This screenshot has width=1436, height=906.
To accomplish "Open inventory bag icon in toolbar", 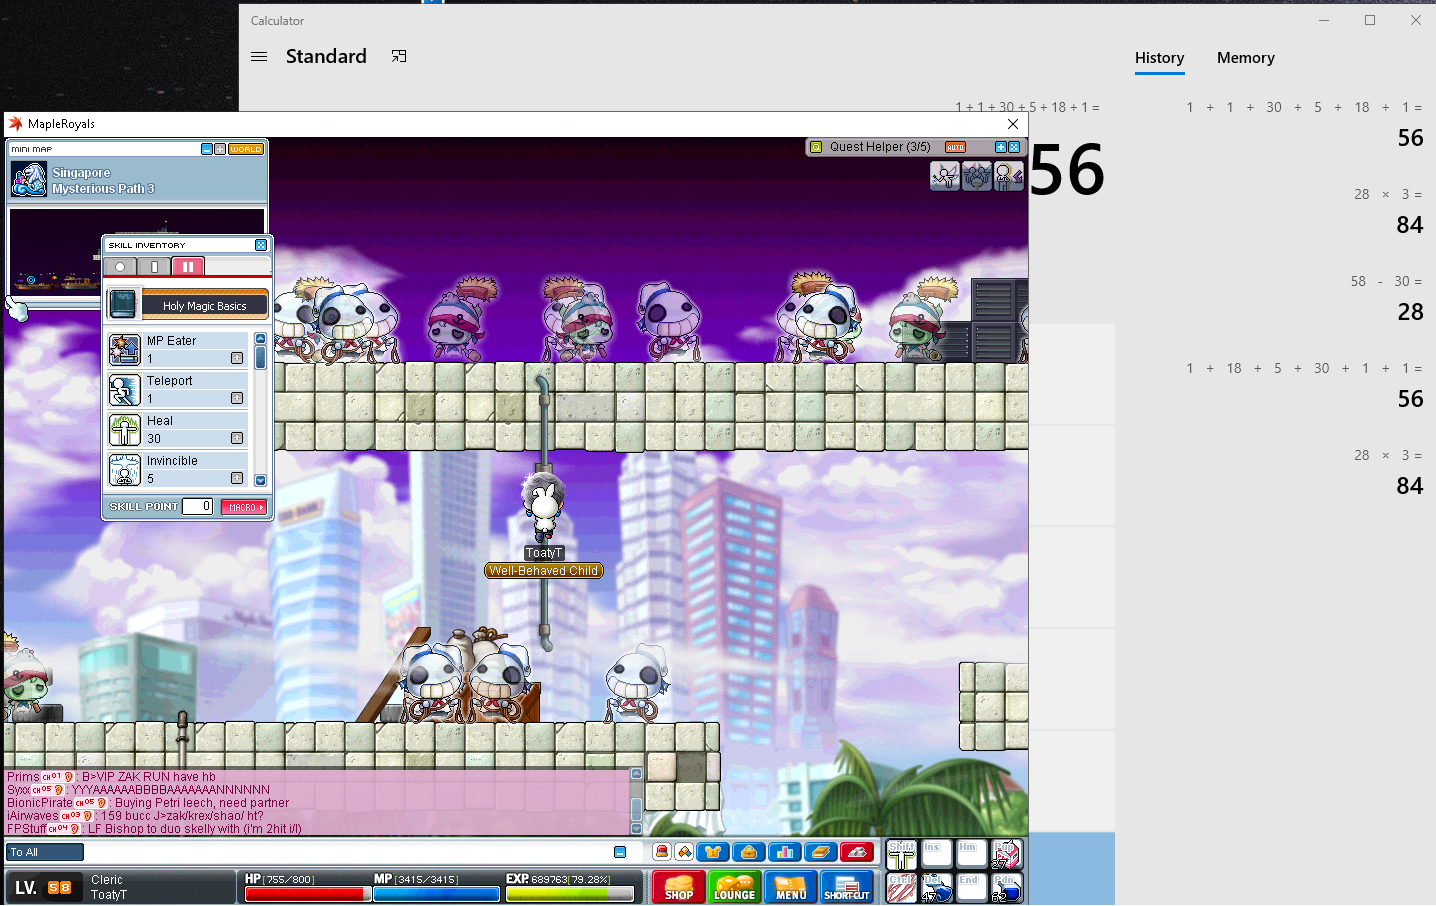I will [749, 852].
